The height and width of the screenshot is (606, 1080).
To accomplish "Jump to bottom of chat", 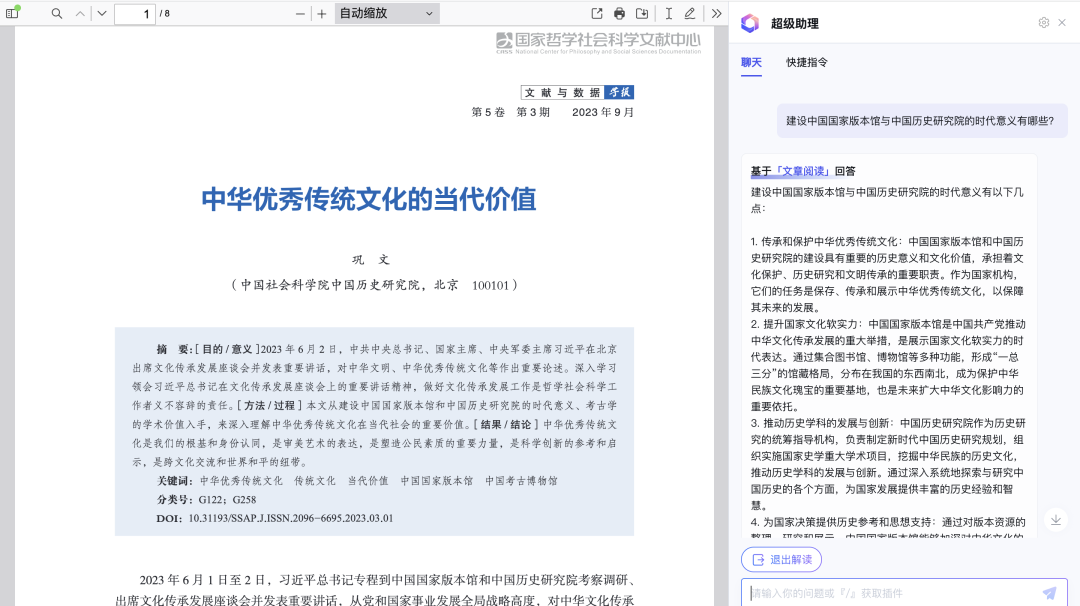I will (1055, 521).
